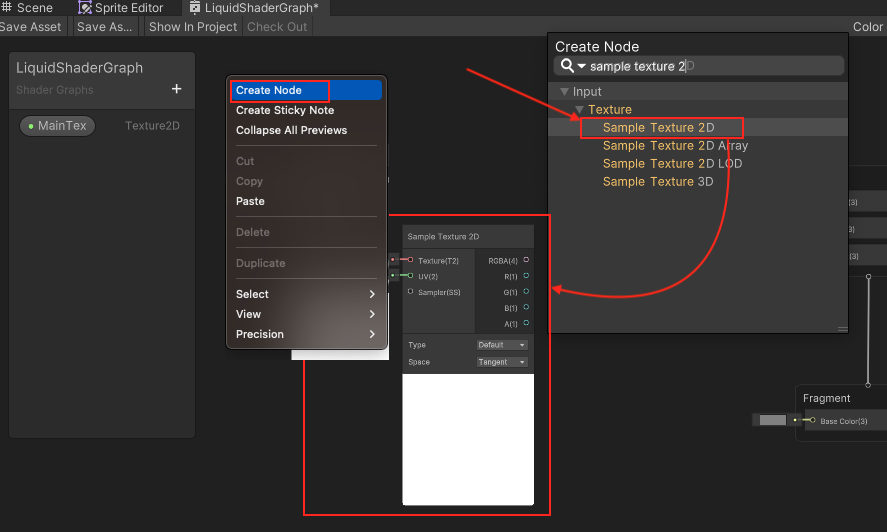This screenshot has height=532, width=887.
Task: Click the Sampler(SS) input port
Action: [411, 292]
